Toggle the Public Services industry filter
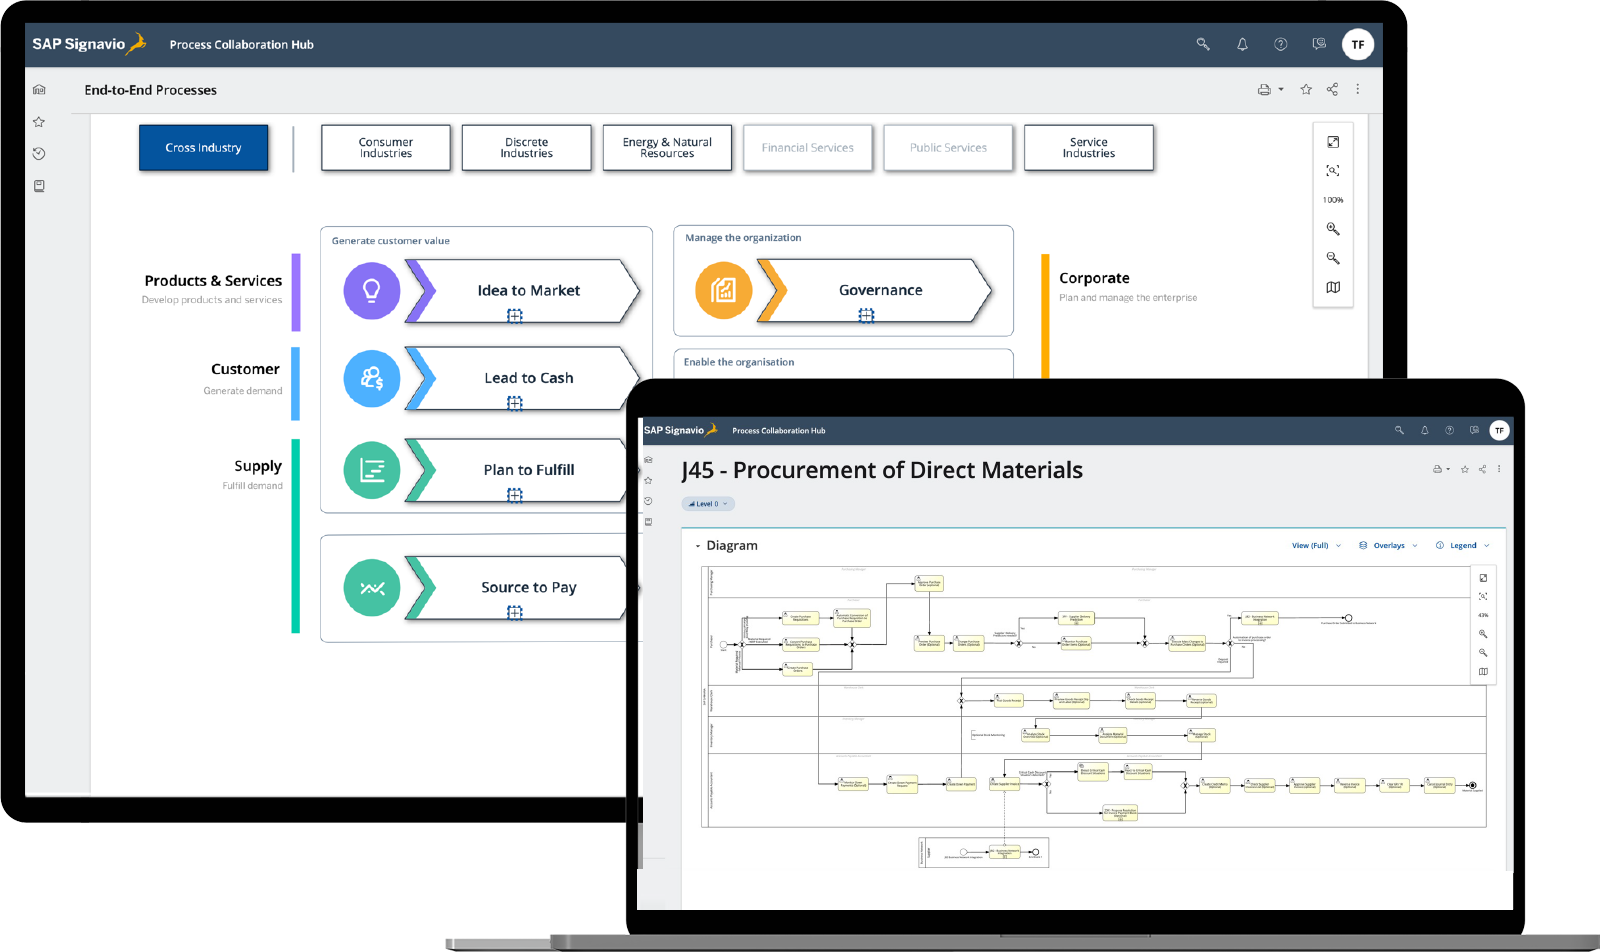This screenshot has width=1600, height=952. coord(947,147)
